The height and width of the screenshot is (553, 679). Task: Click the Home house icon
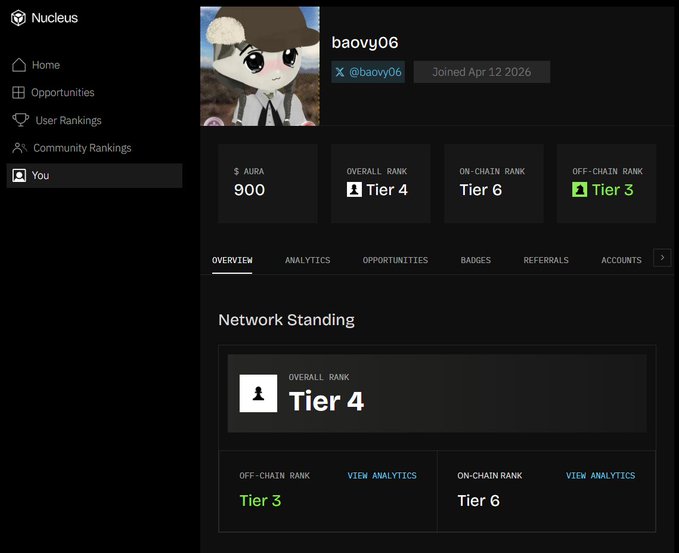(19, 65)
